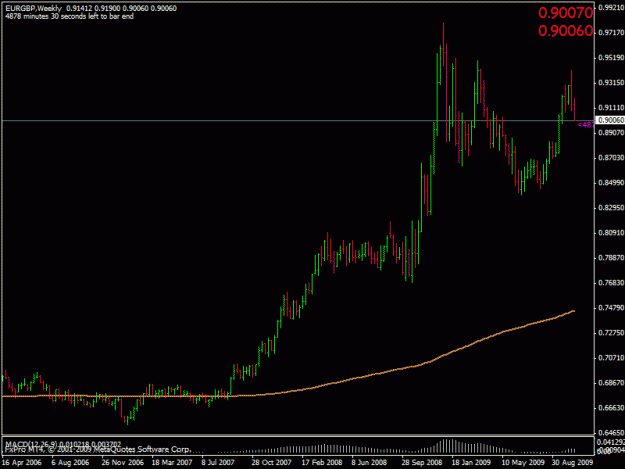This screenshot has width=625, height=469.
Task: Click the 0.89070 price axis label
Action: [611, 133]
